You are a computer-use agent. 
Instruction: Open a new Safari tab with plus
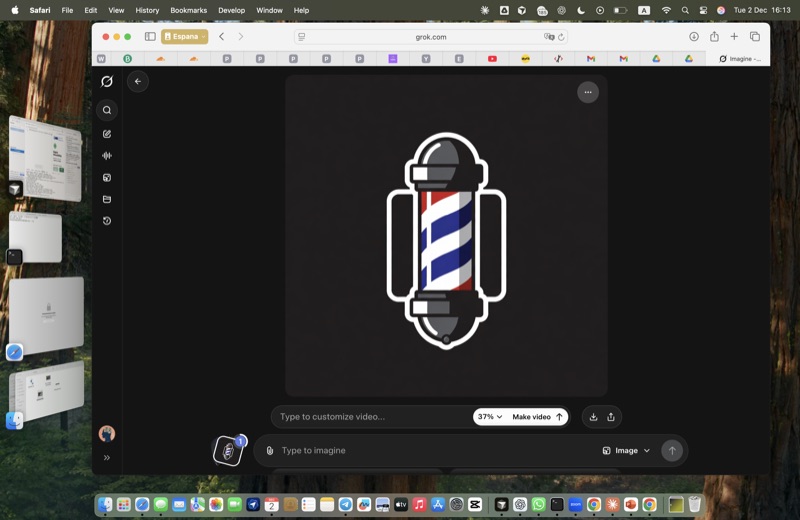coord(734,37)
